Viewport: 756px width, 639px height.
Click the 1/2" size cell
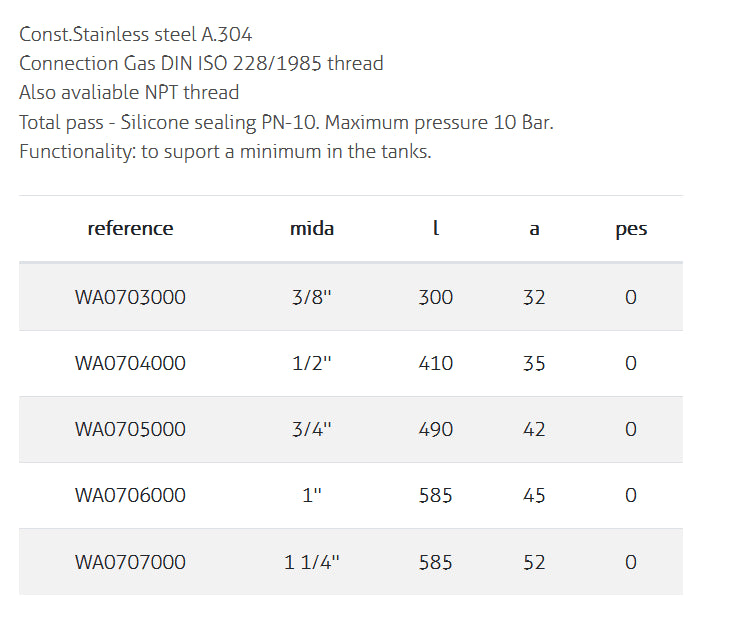312,363
